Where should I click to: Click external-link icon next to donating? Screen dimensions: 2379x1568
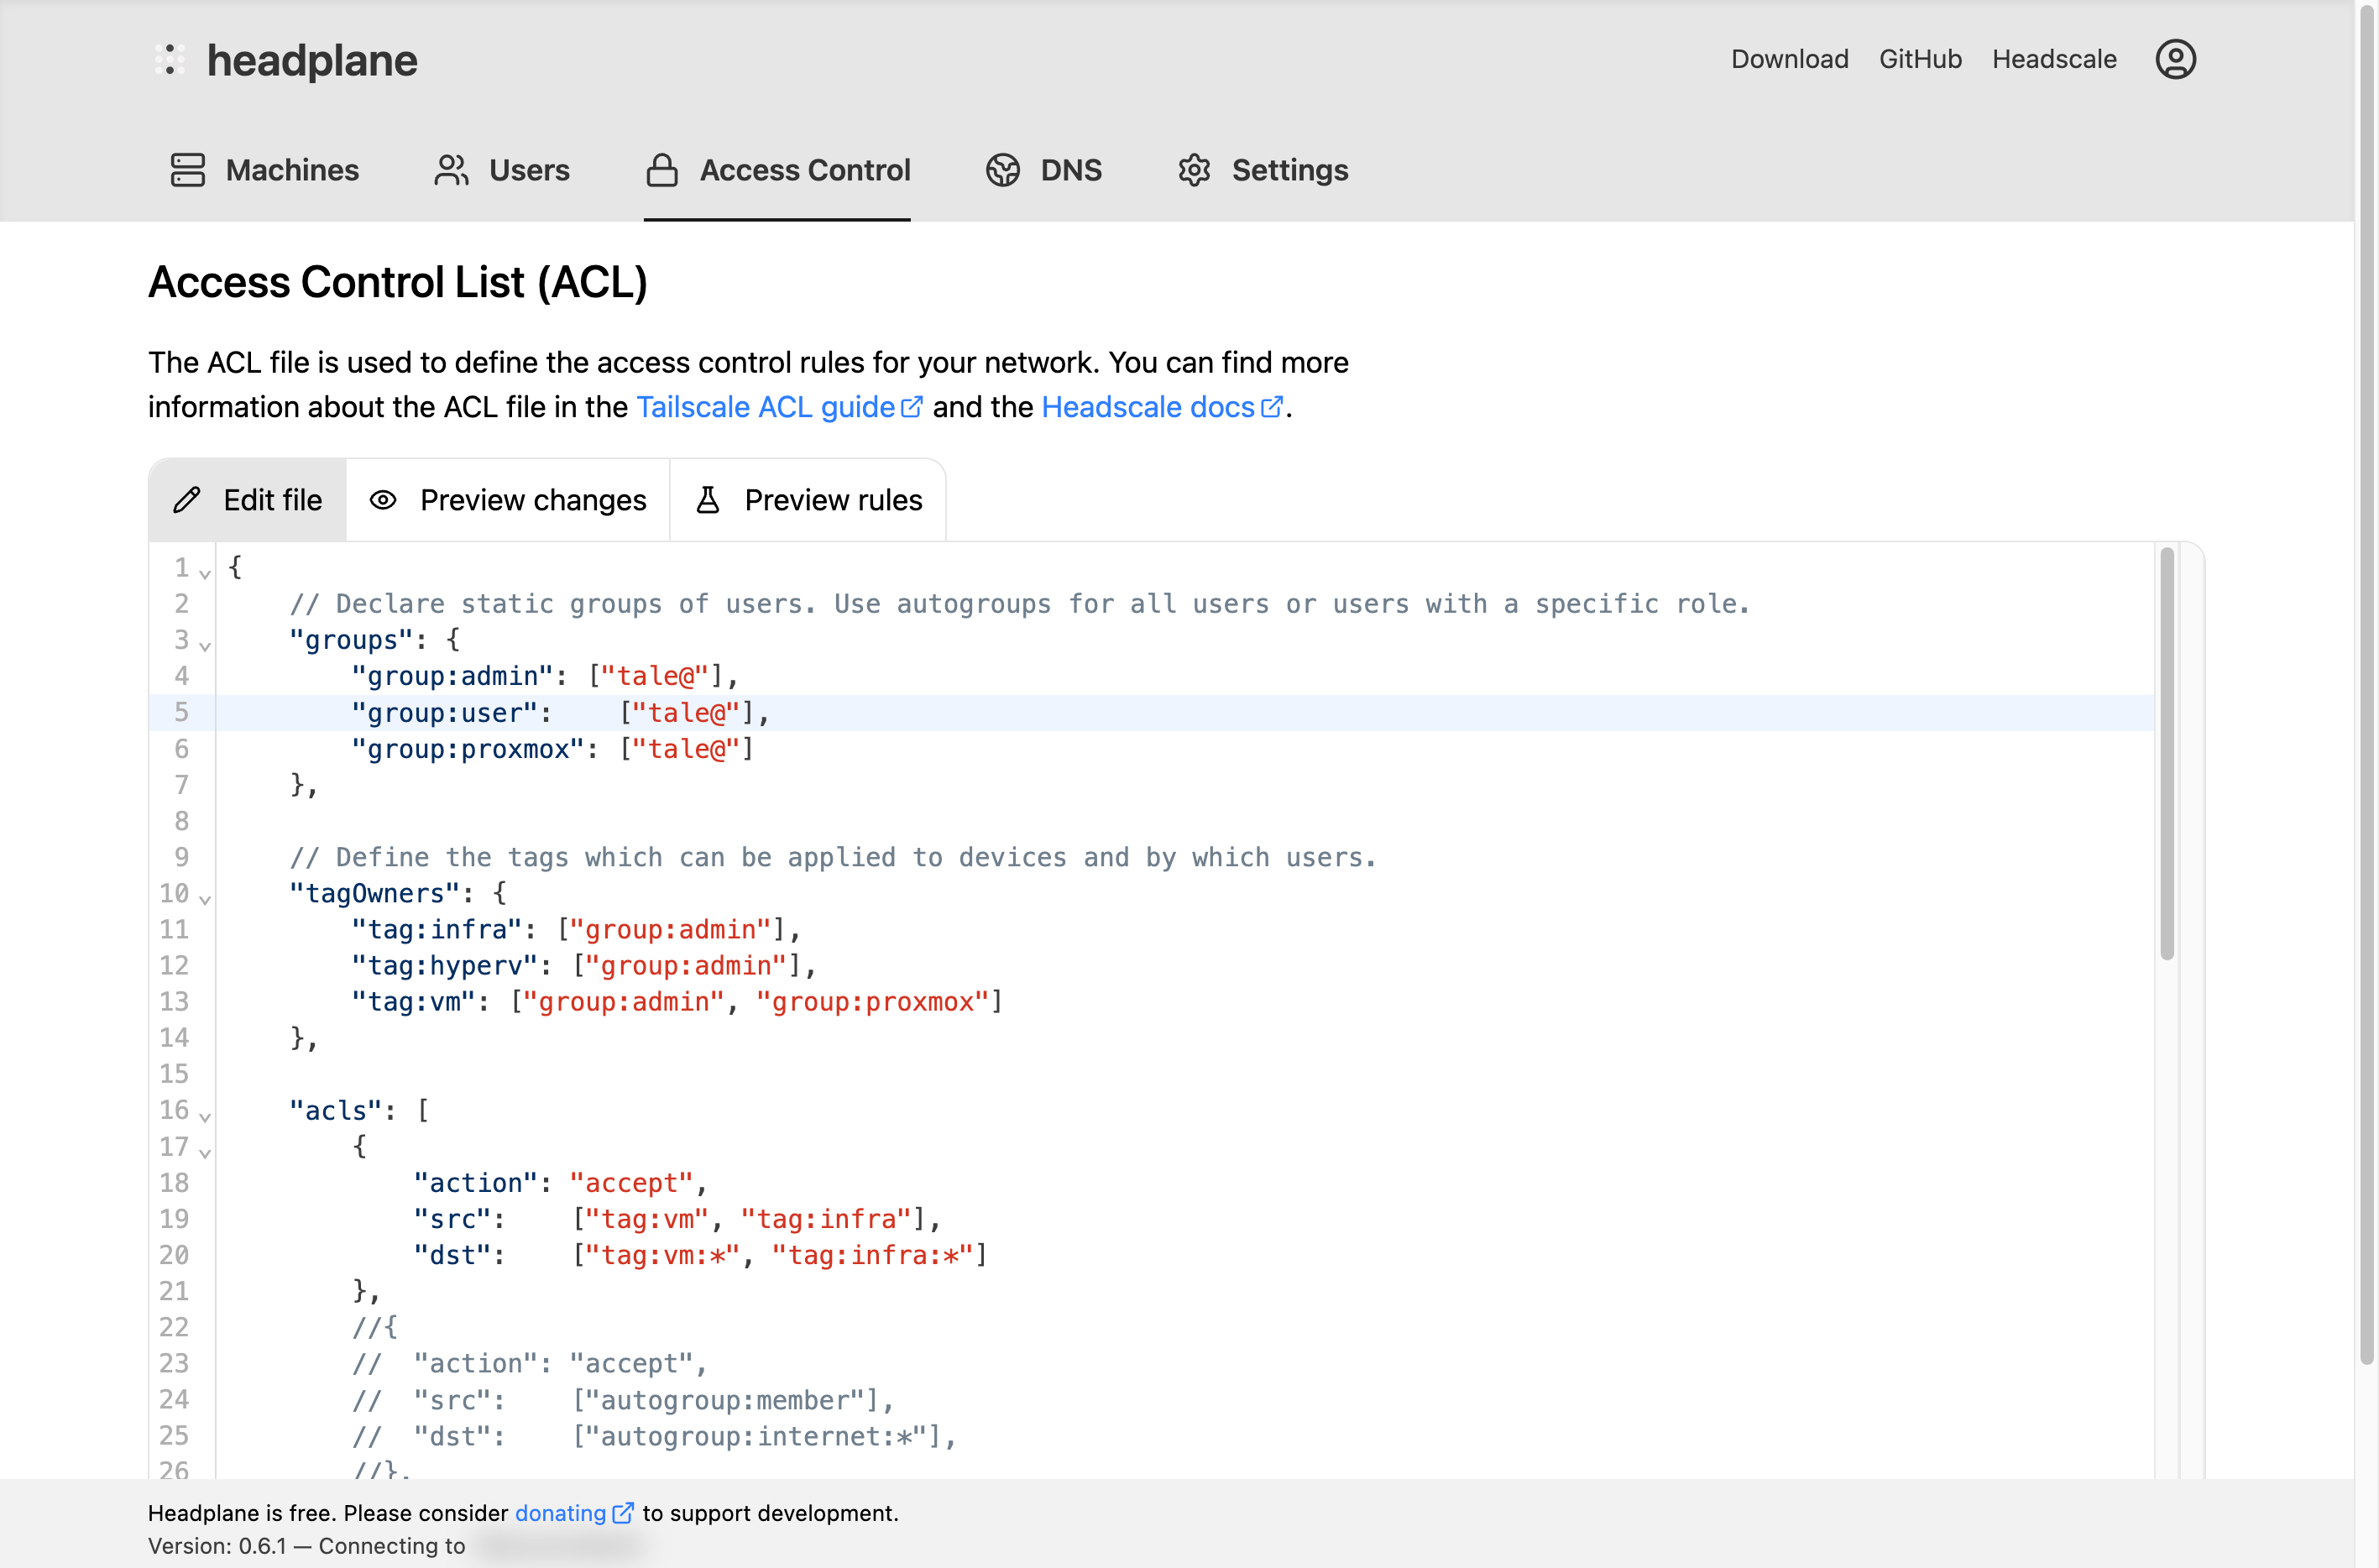point(622,1513)
